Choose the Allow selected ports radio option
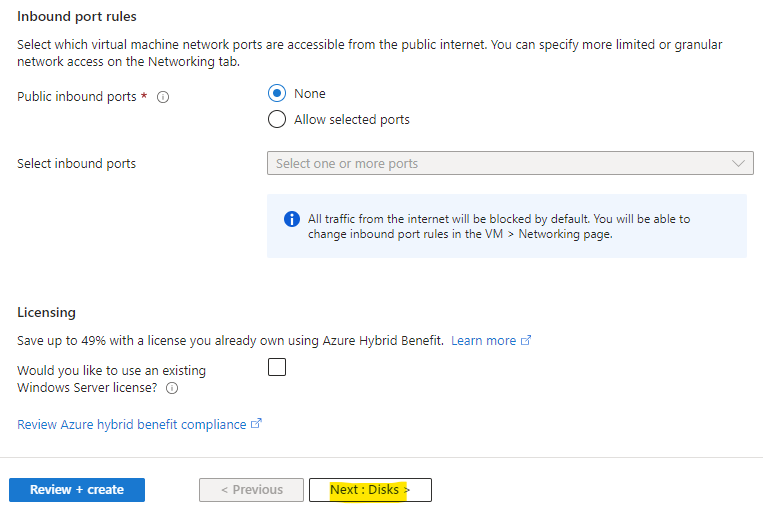Image resolution: width=763 pixels, height=513 pixels. click(277, 119)
